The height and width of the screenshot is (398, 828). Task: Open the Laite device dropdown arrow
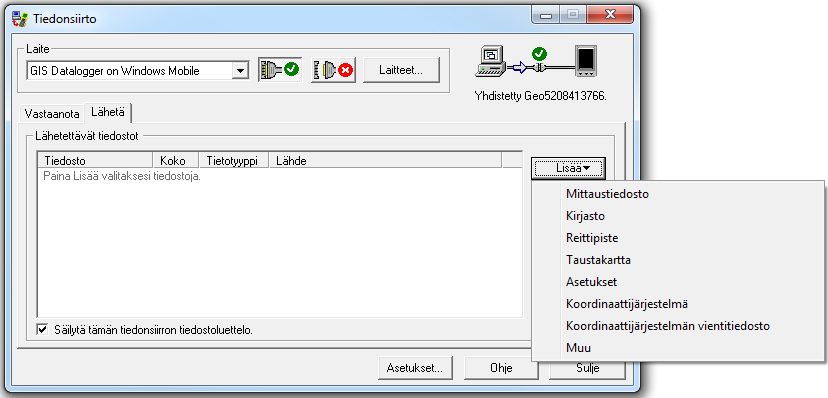[240, 70]
